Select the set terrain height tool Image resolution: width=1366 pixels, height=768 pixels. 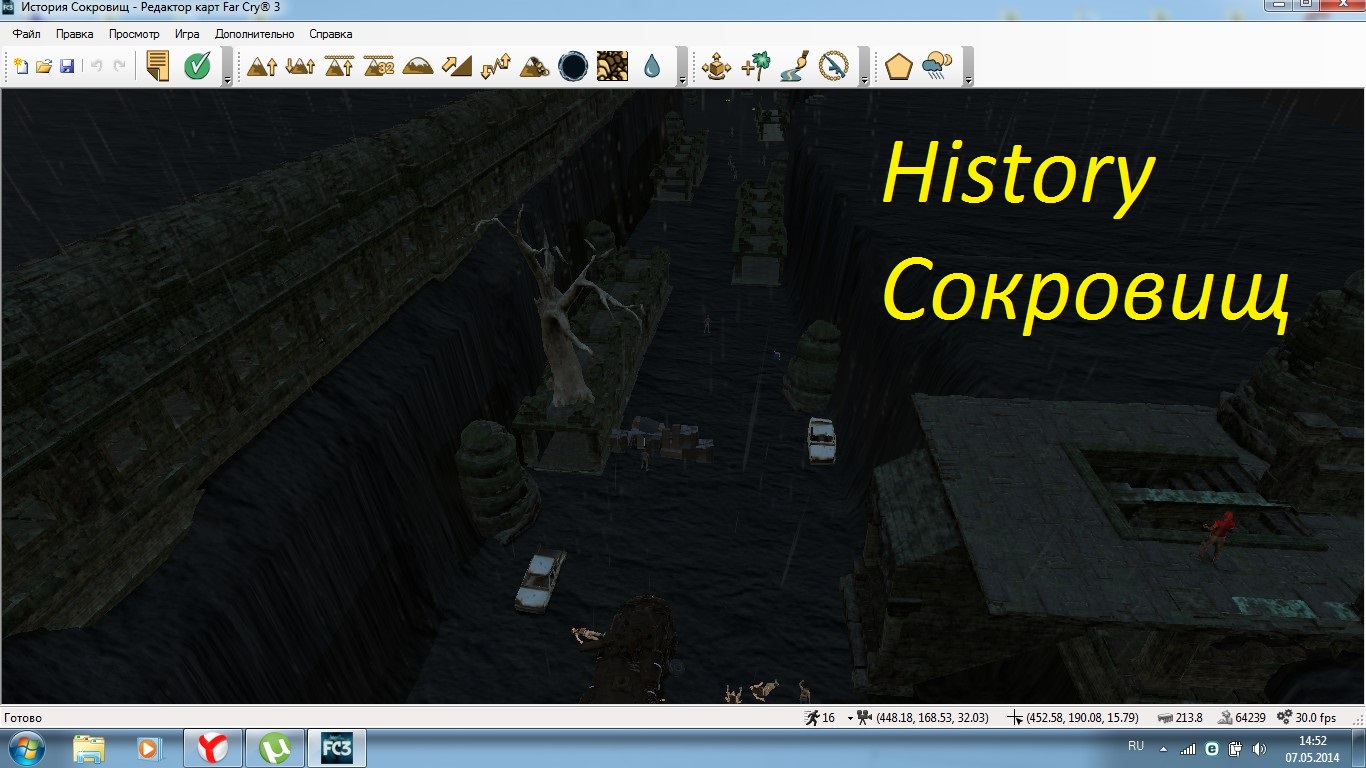point(340,66)
